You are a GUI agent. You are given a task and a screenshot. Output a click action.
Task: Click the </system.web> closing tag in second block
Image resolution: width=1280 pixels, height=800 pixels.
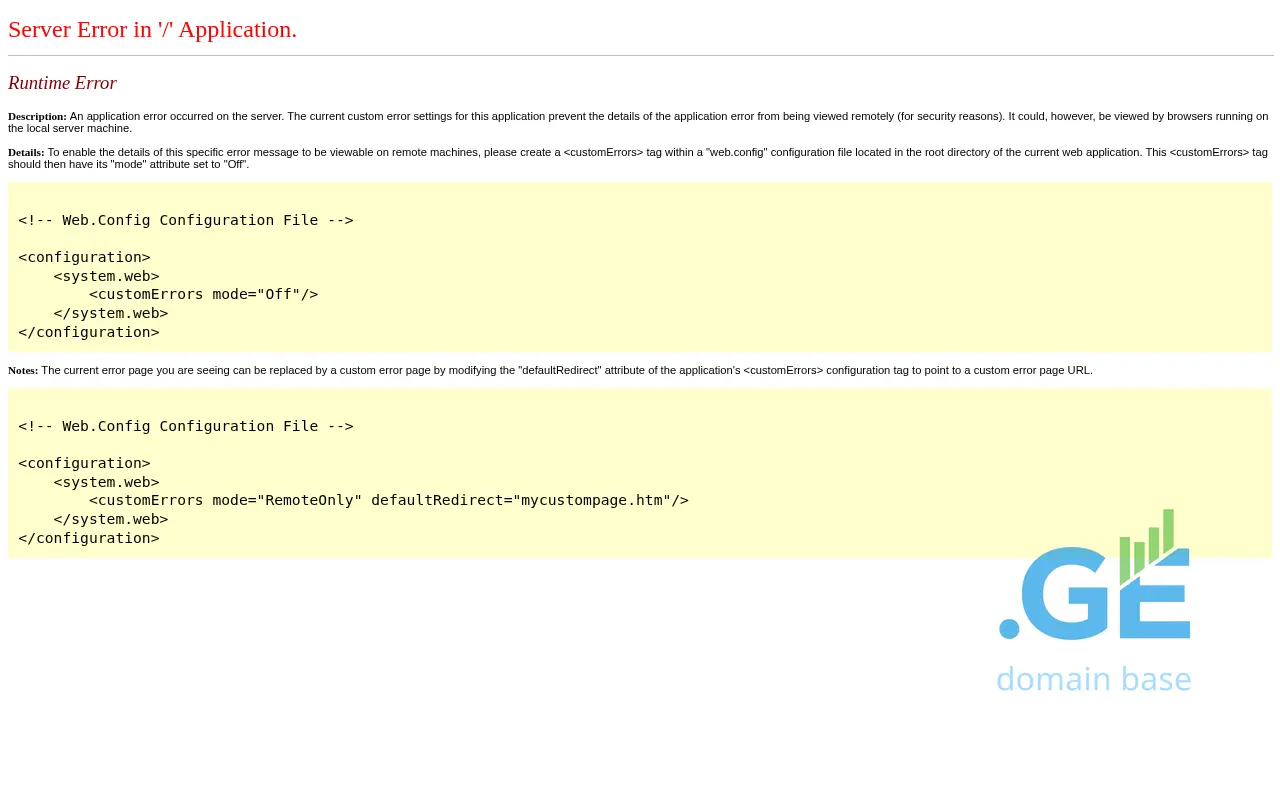[110, 519]
